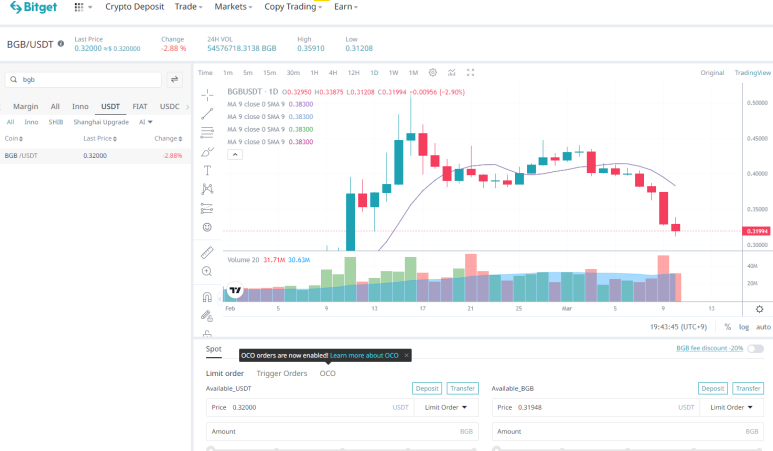The height and width of the screenshot is (451, 773).
Task: Open the BGB fee discount -20% link
Action: [x=709, y=348]
